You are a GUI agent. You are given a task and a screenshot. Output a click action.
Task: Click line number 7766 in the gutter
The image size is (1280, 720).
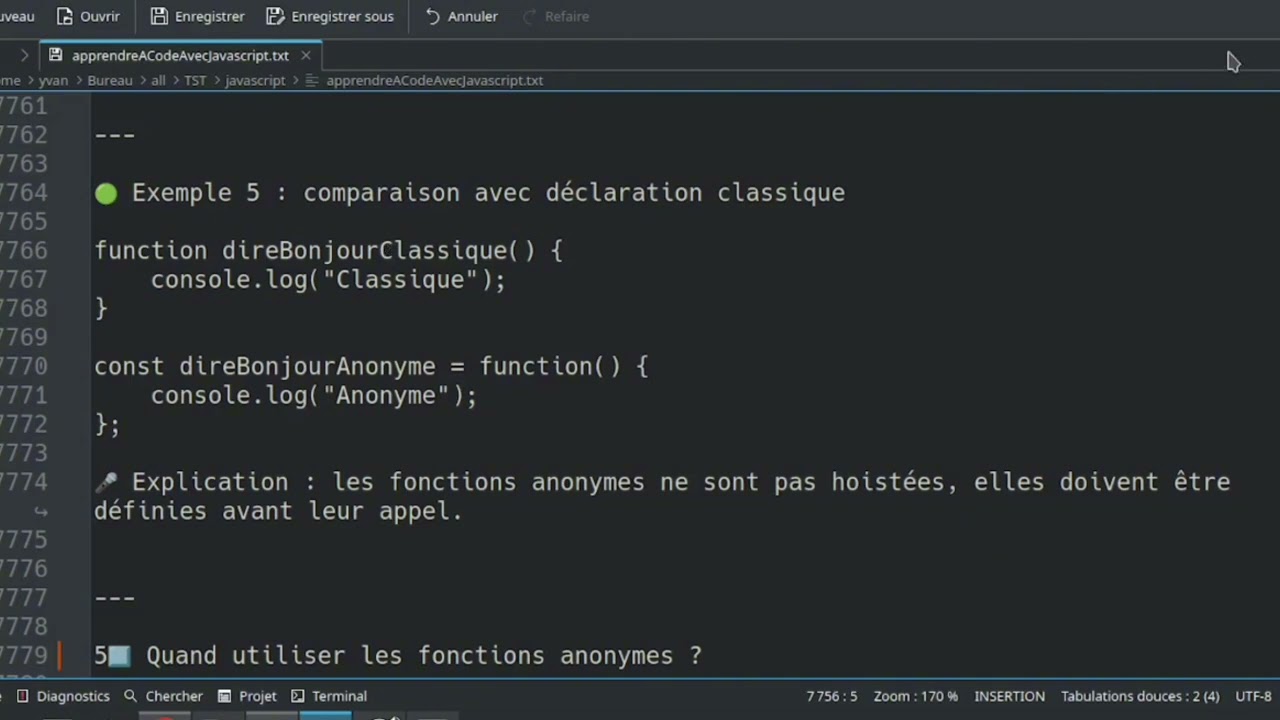click(x=24, y=250)
